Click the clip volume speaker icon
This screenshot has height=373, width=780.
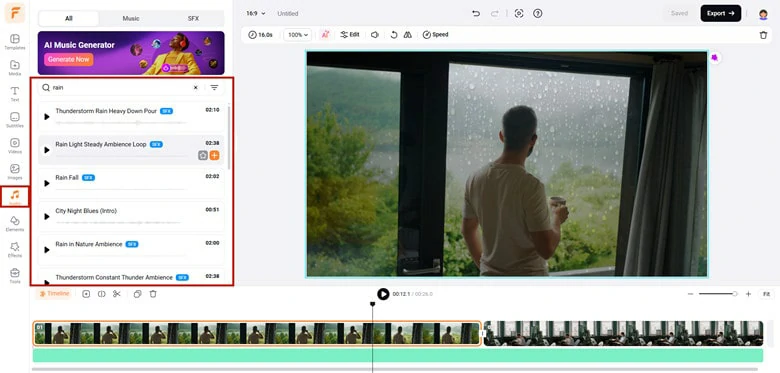[375, 35]
